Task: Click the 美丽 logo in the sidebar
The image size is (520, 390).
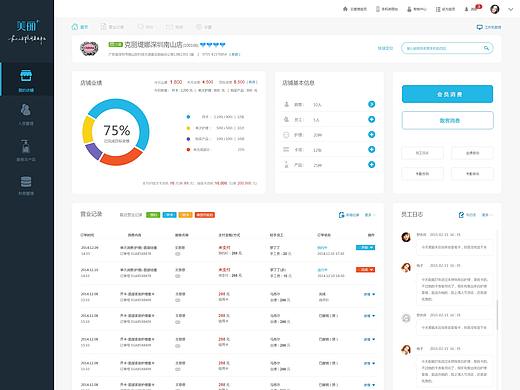Action: [x=28, y=26]
